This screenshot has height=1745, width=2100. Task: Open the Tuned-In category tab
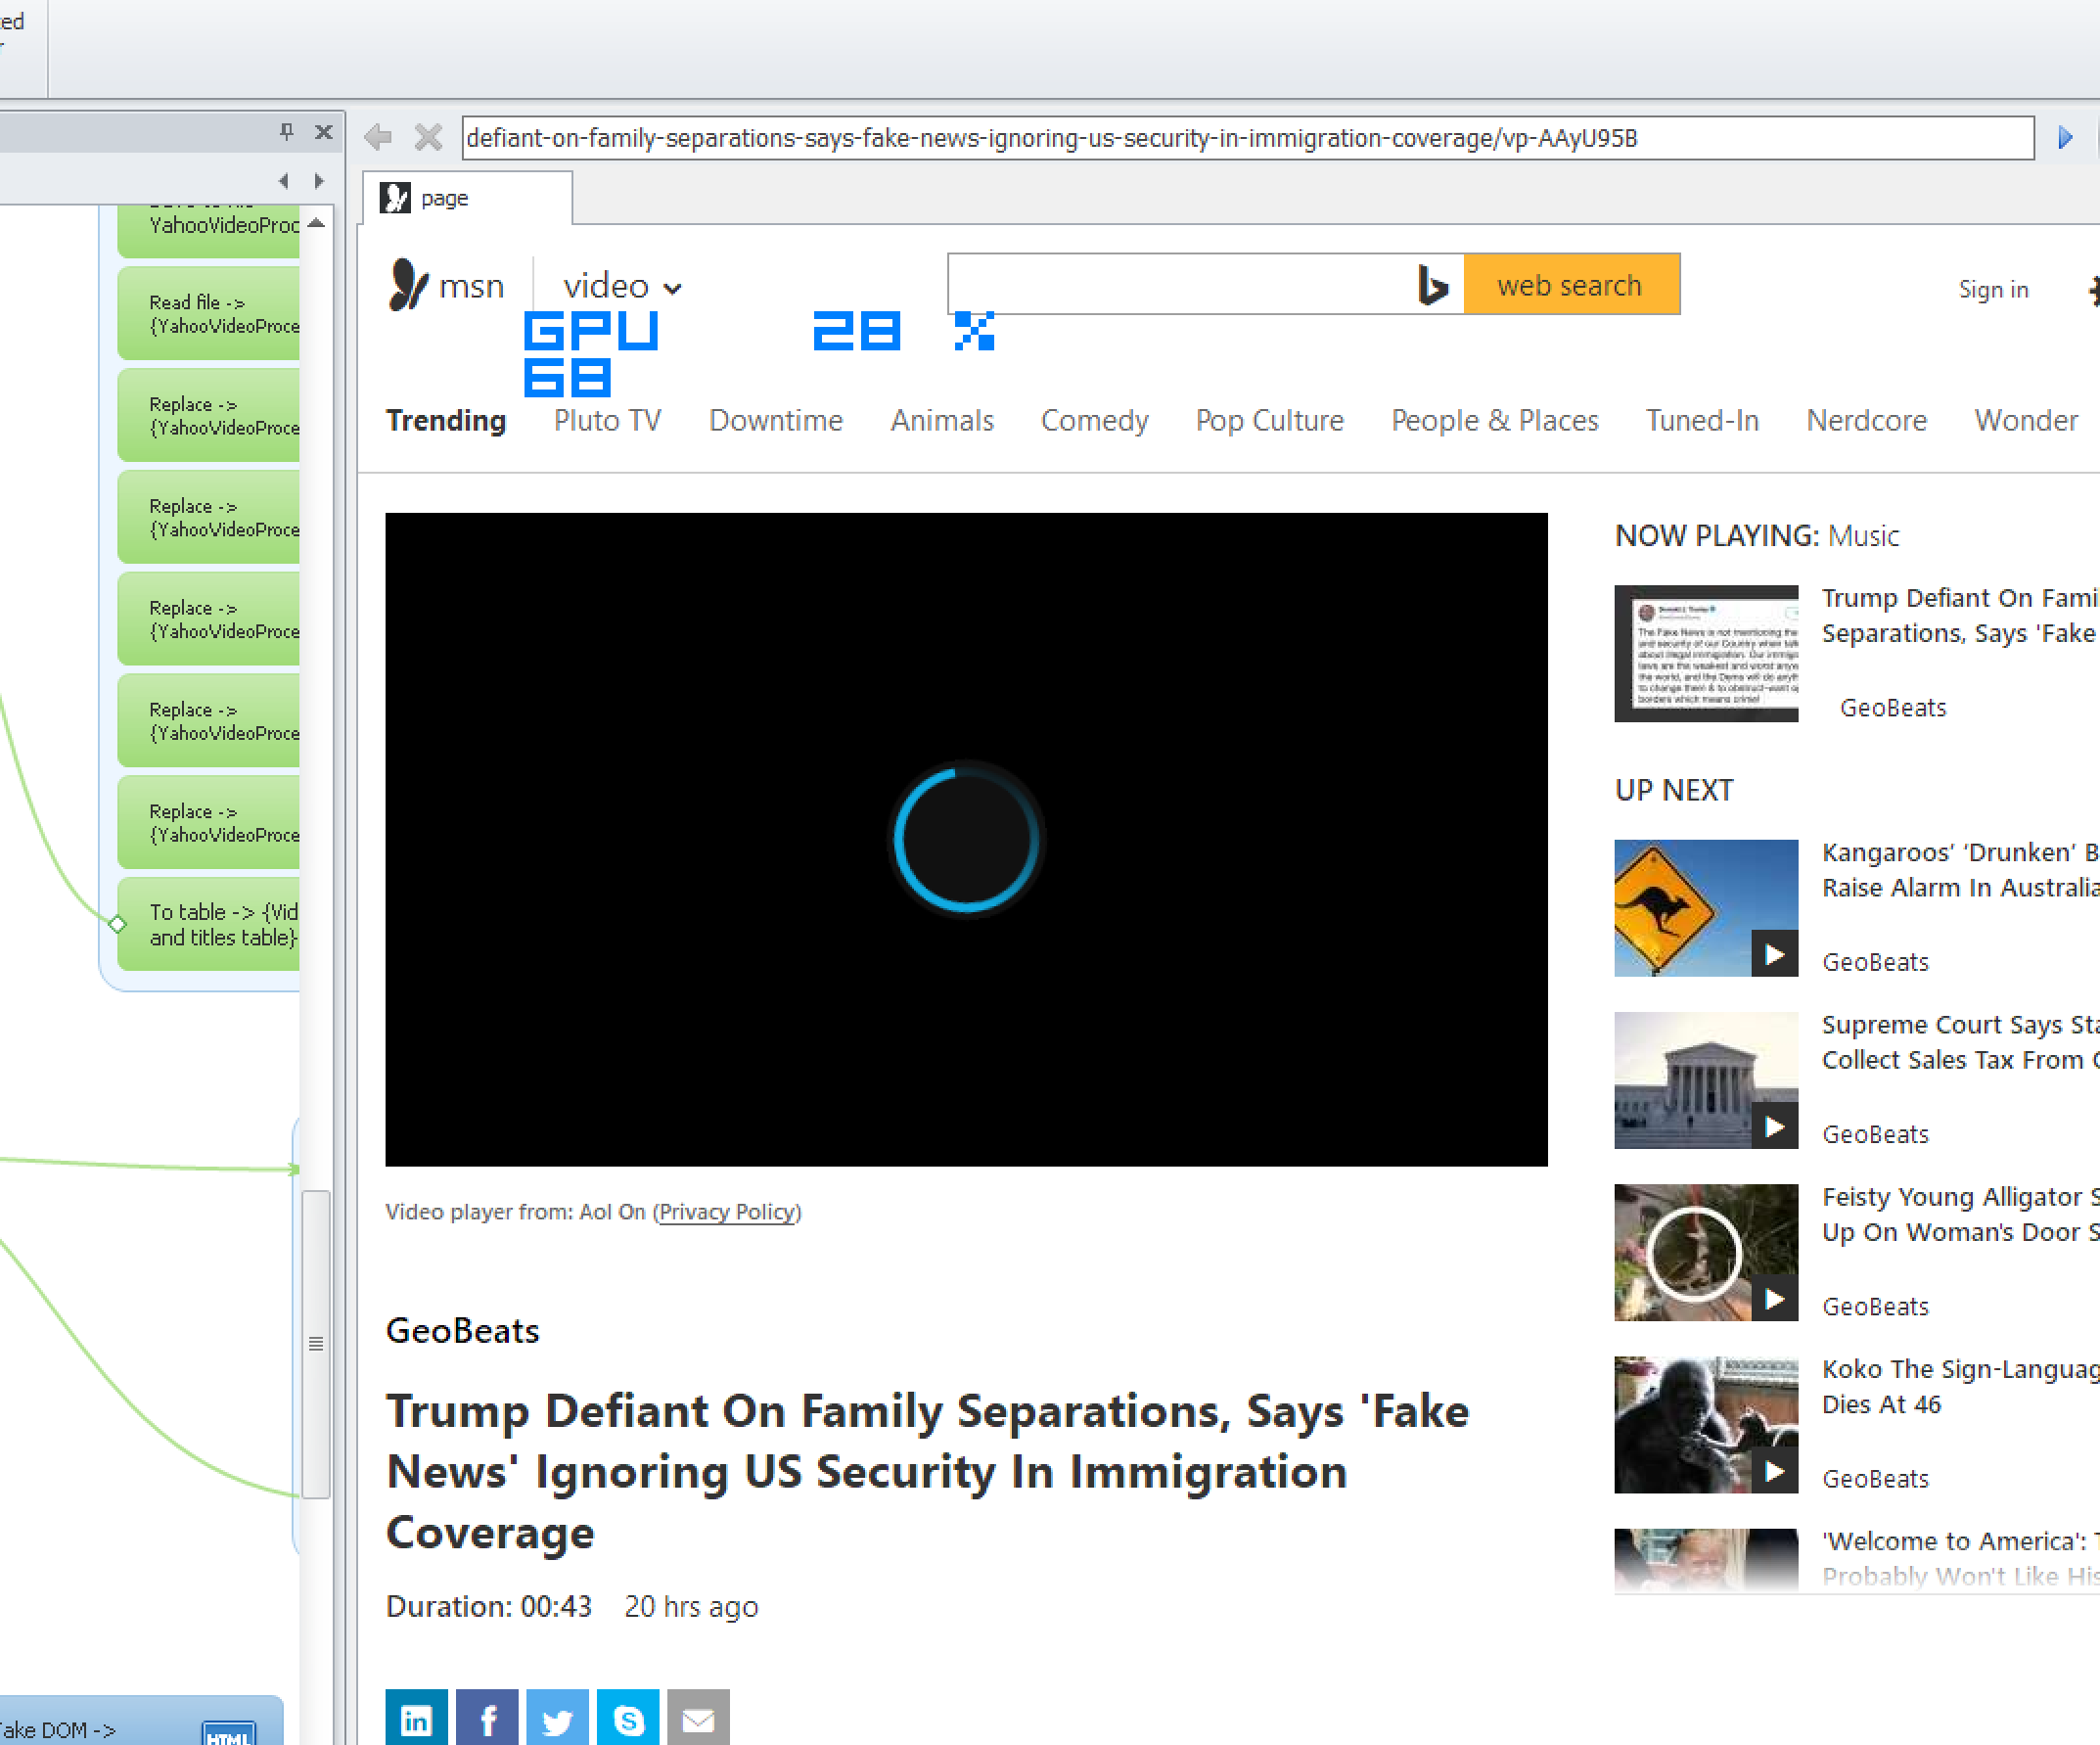1702,421
